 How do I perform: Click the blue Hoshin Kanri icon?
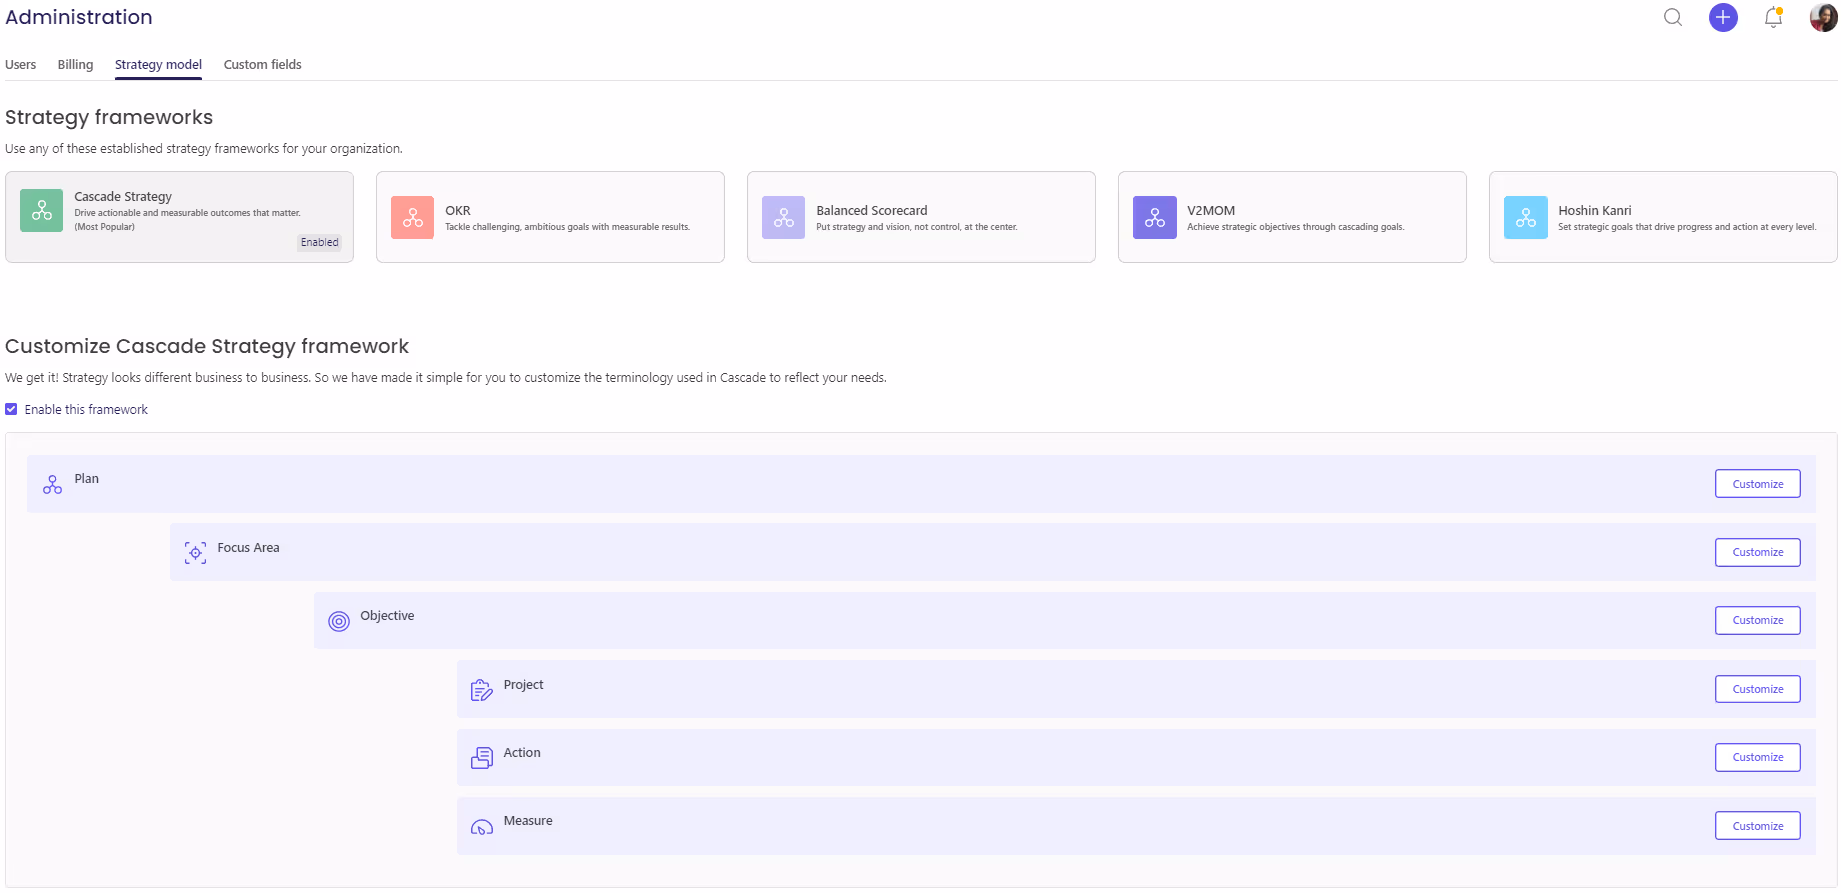pyautogui.click(x=1526, y=217)
